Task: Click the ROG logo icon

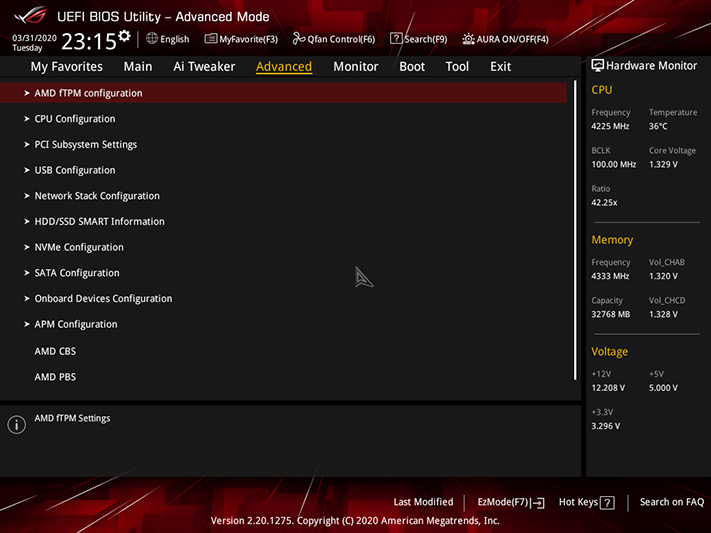Action: pos(30,16)
